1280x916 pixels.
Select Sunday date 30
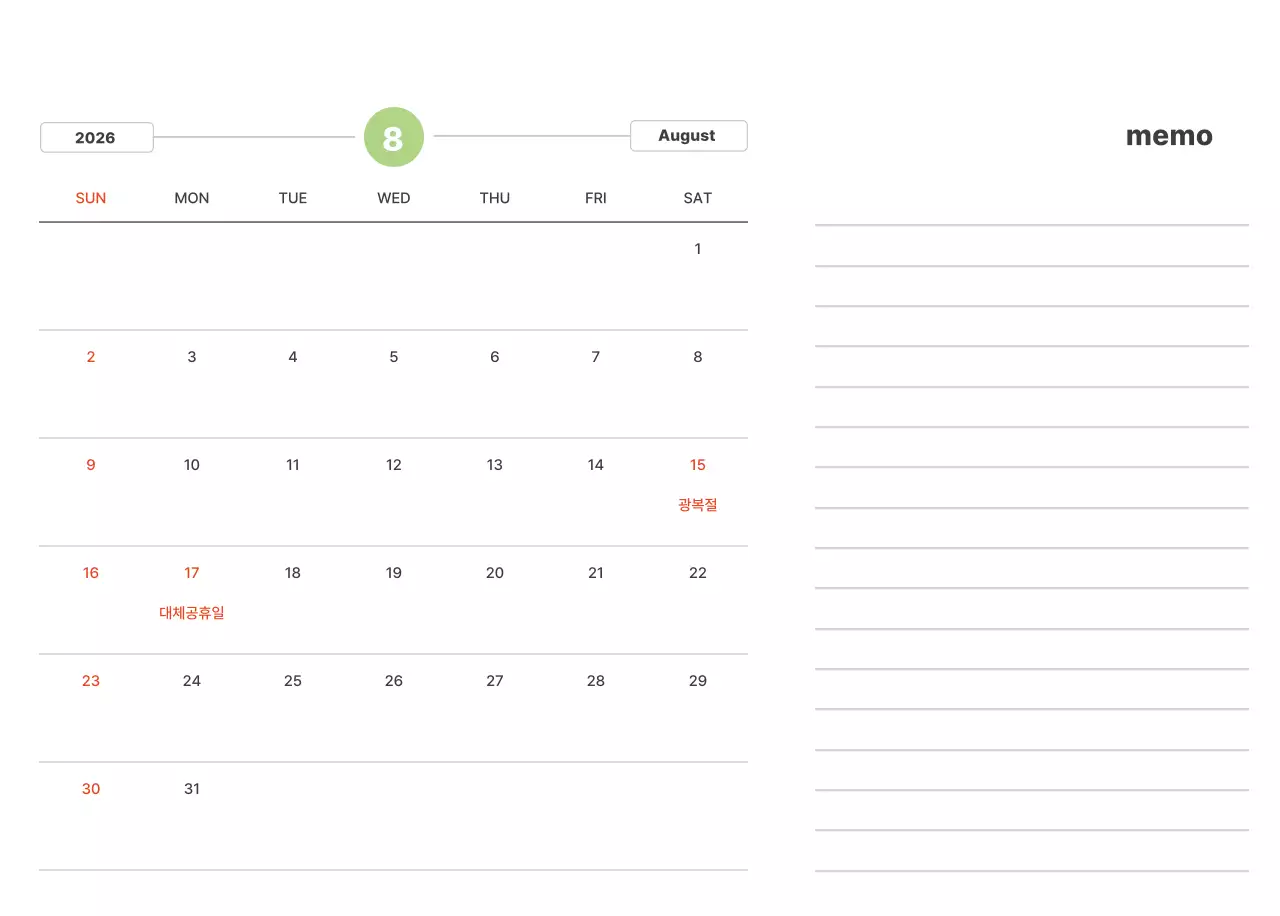[91, 789]
